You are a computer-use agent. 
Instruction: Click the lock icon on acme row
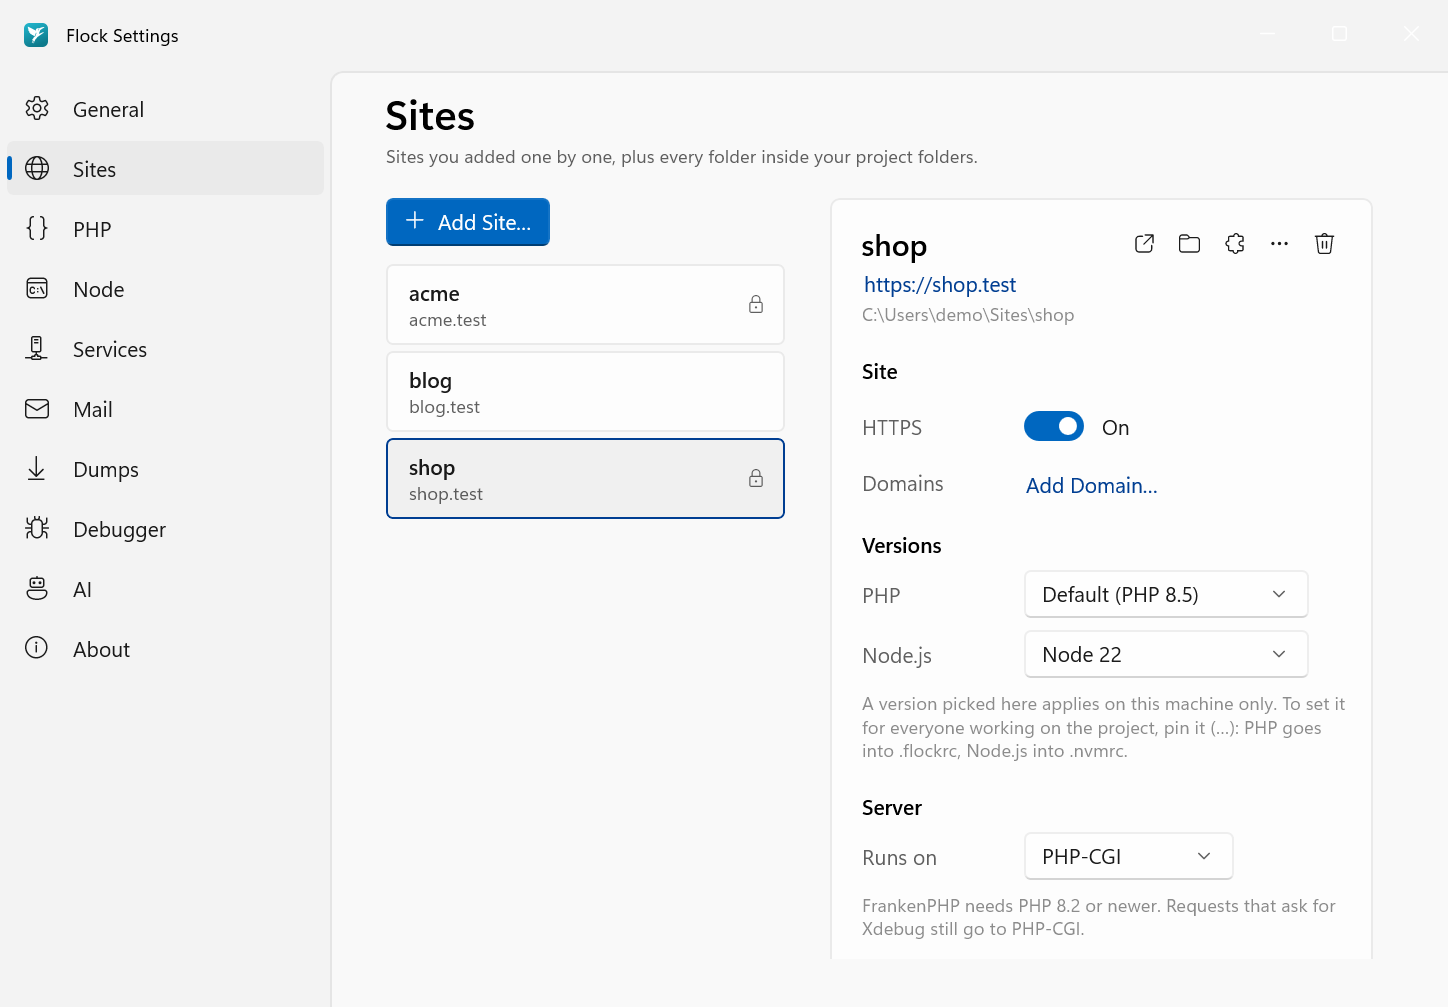pyautogui.click(x=756, y=305)
